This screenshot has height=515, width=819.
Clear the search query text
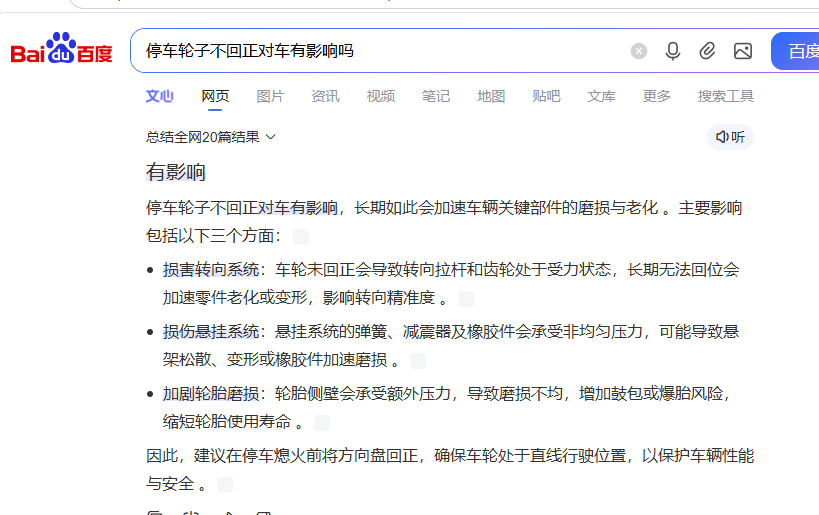pyautogui.click(x=638, y=51)
